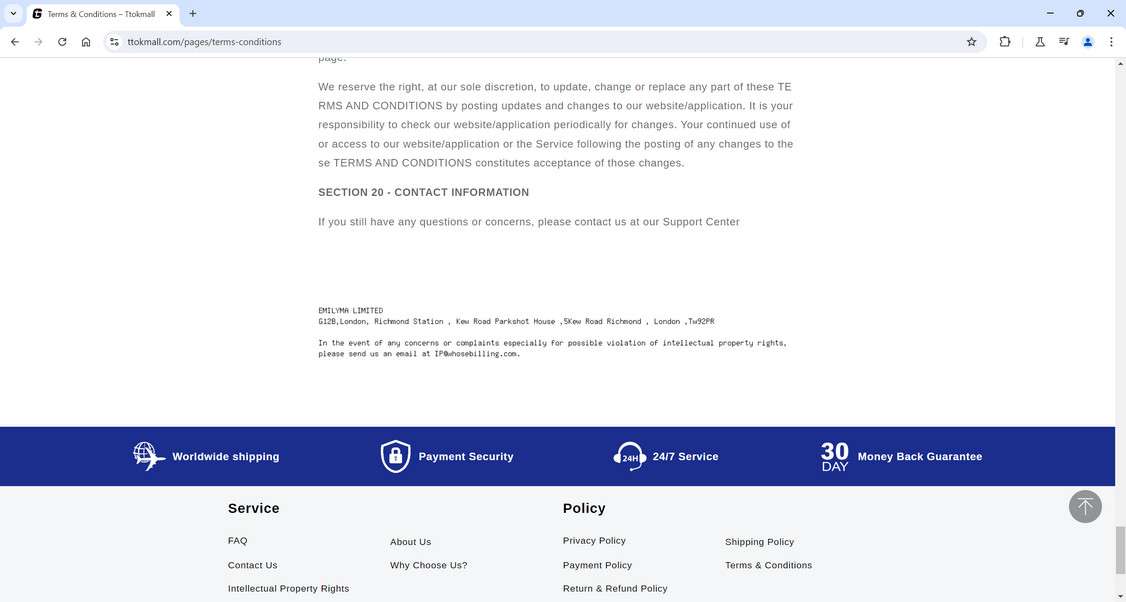This screenshot has height=602, width=1126.
Task: Click the browser forward arrow
Action: 39,42
